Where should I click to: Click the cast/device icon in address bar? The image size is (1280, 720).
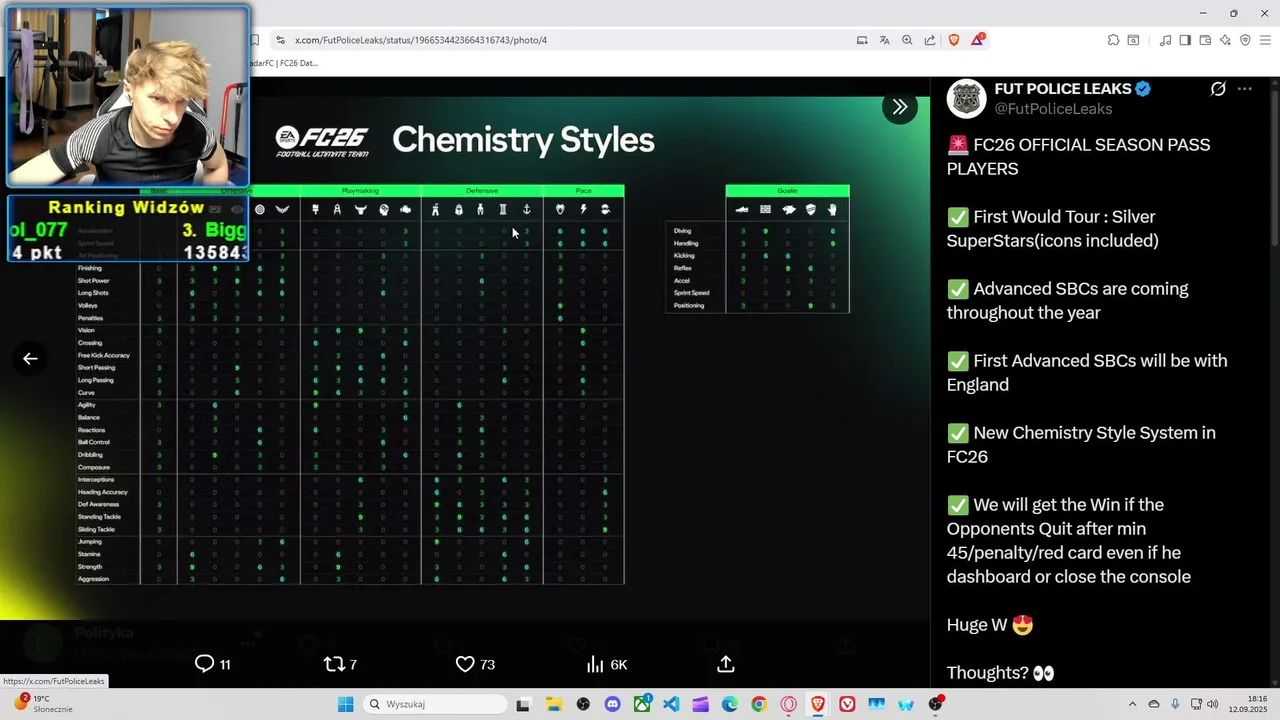pyautogui.click(x=862, y=40)
